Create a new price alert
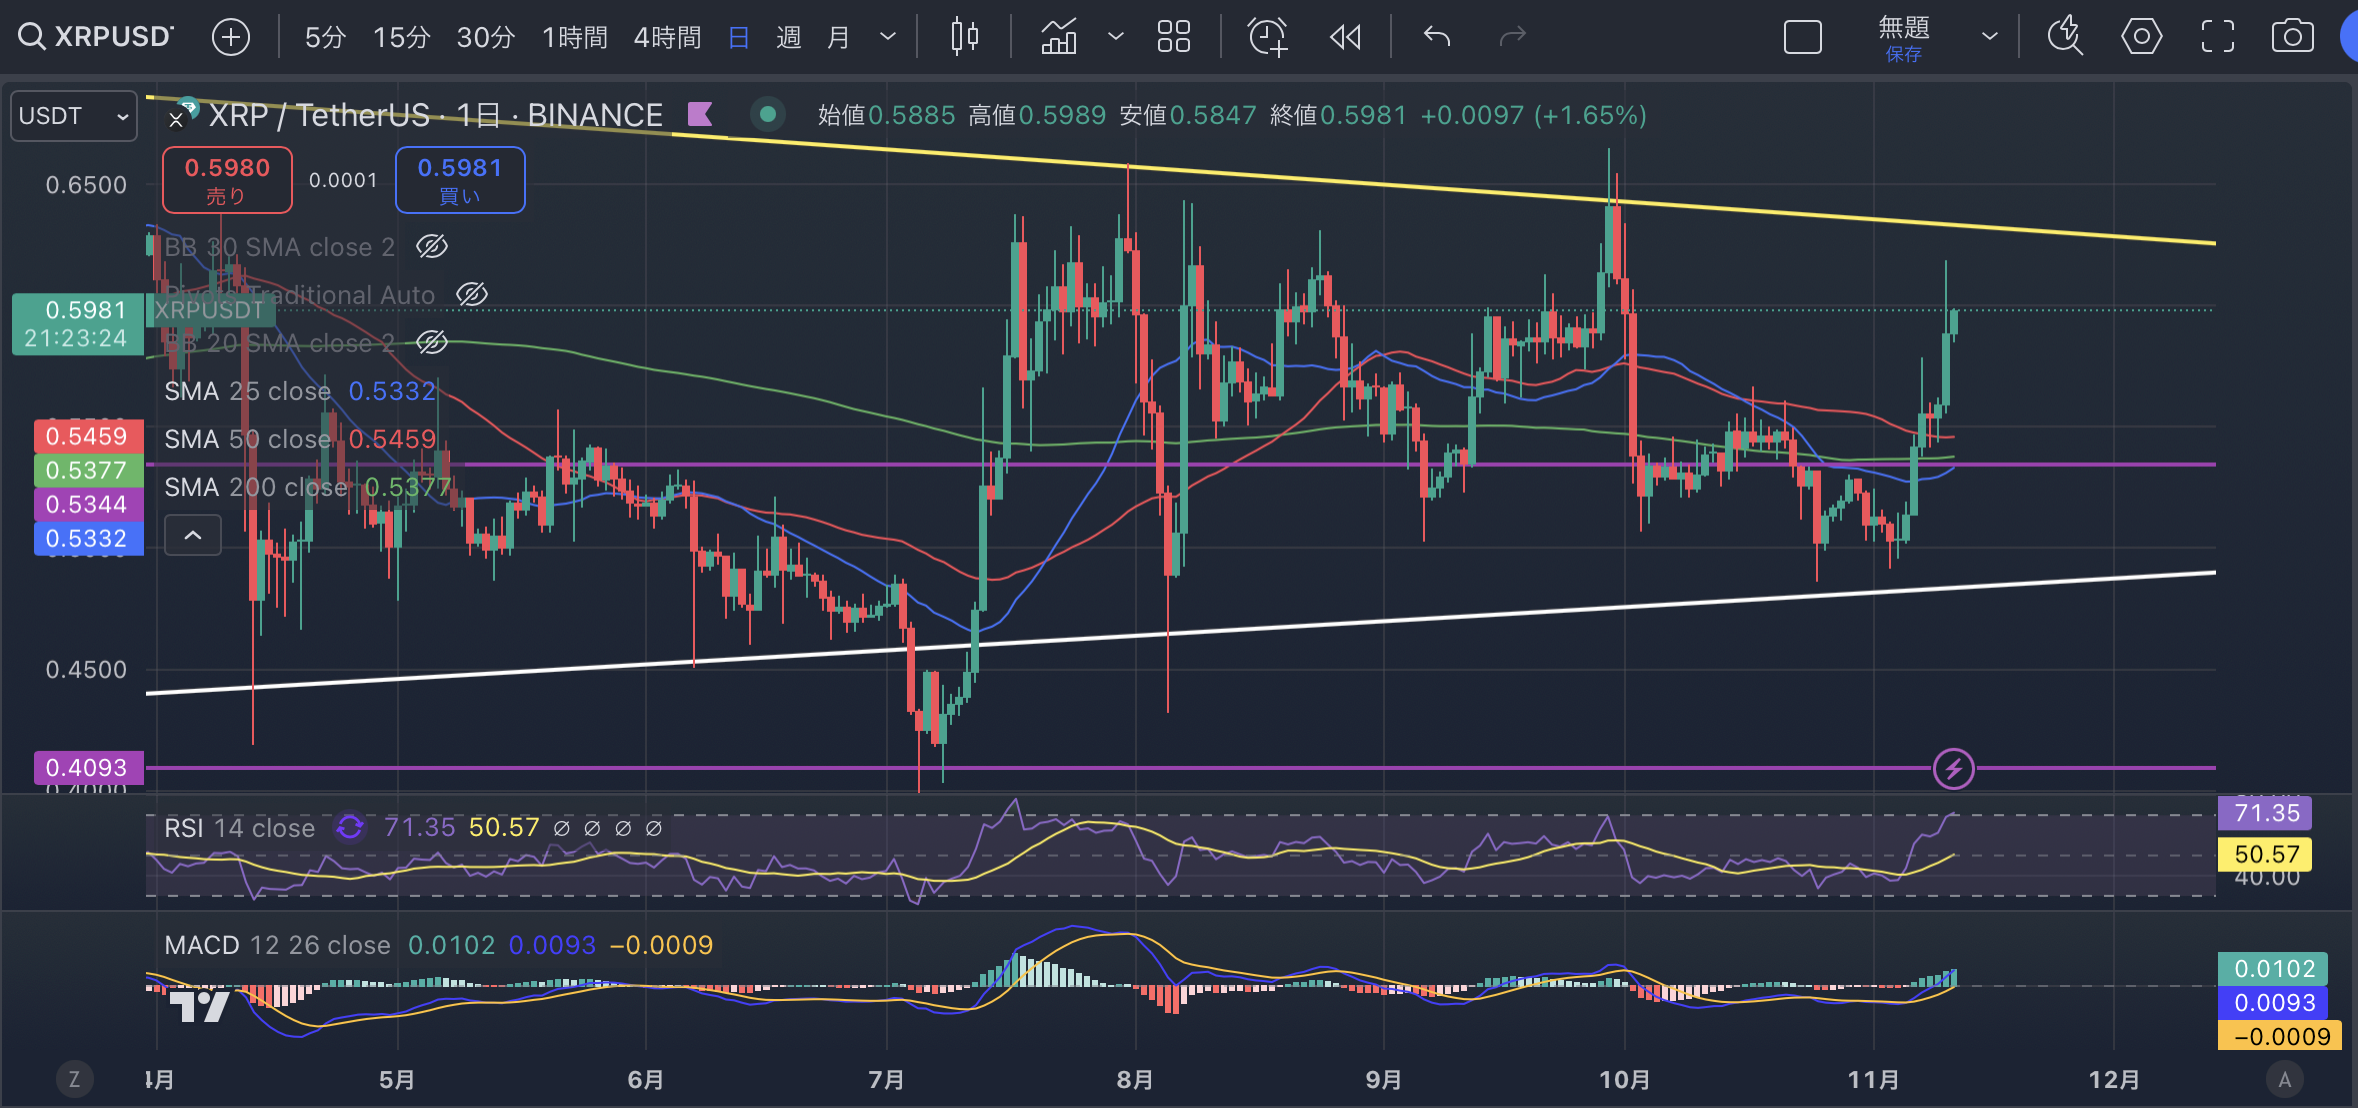The height and width of the screenshot is (1108, 2358). pos(1268,37)
